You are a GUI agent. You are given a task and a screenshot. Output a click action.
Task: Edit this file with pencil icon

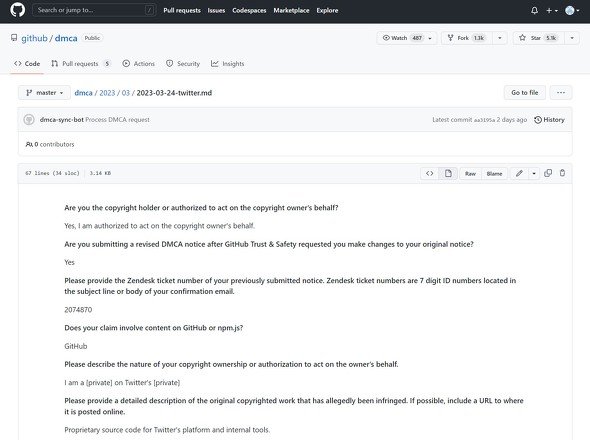click(x=519, y=174)
